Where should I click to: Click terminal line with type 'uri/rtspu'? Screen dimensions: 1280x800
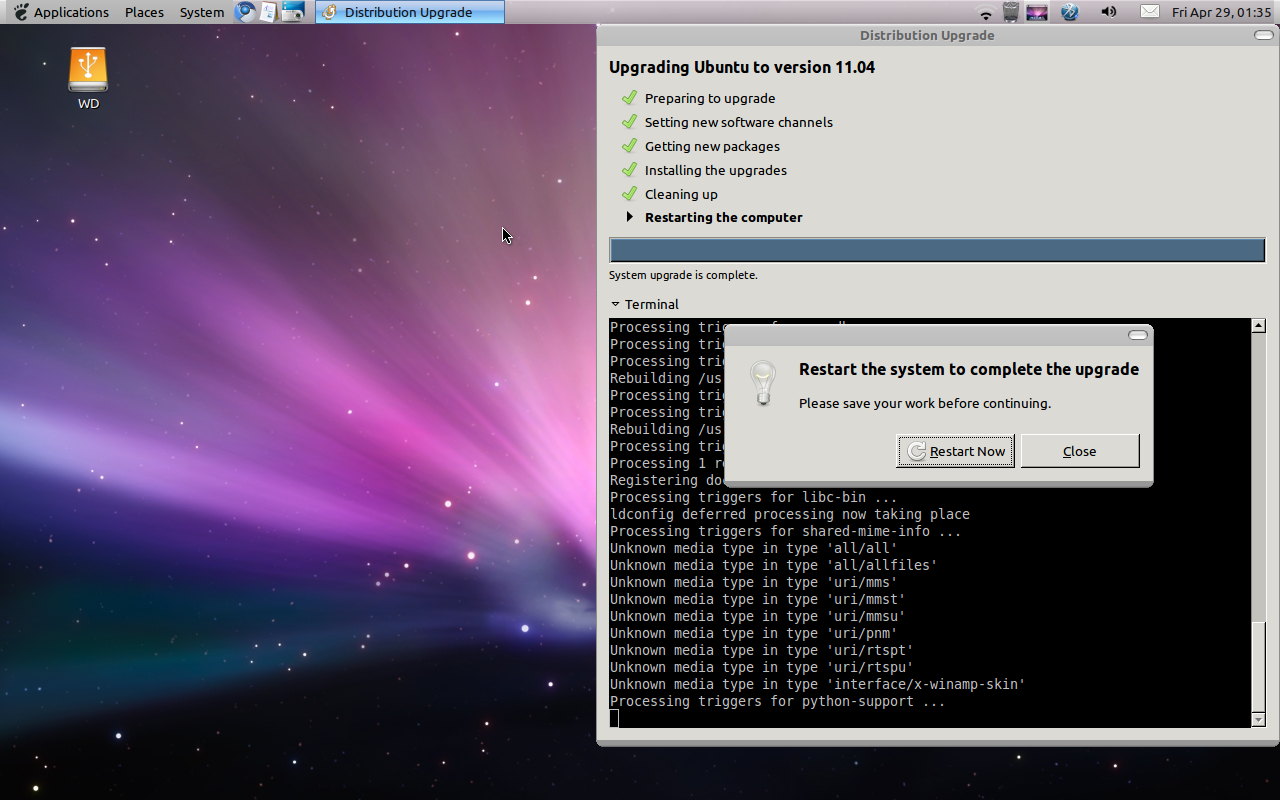pyautogui.click(x=762, y=667)
